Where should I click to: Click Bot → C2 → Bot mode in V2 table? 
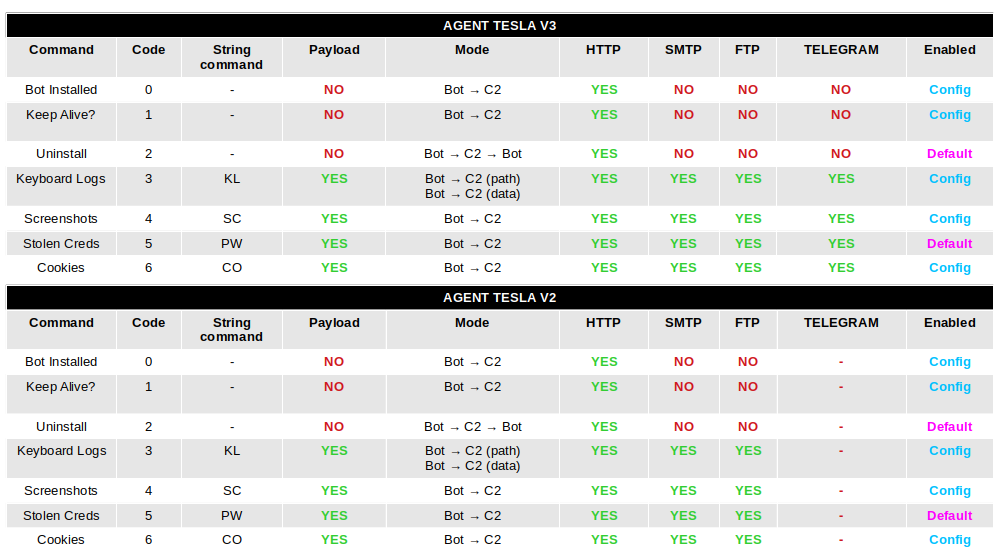click(x=473, y=427)
